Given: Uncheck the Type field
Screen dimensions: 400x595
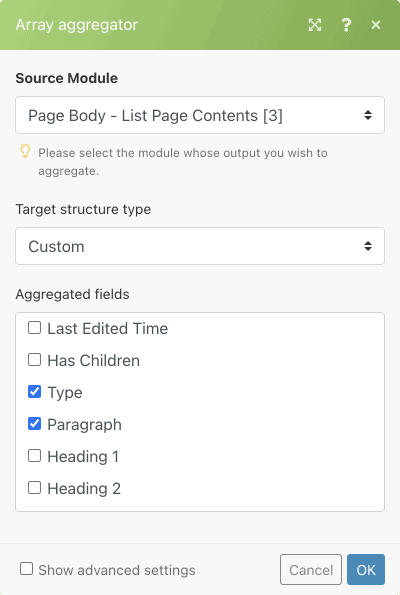Looking at the screenshot, I should [x=35, y=392].
